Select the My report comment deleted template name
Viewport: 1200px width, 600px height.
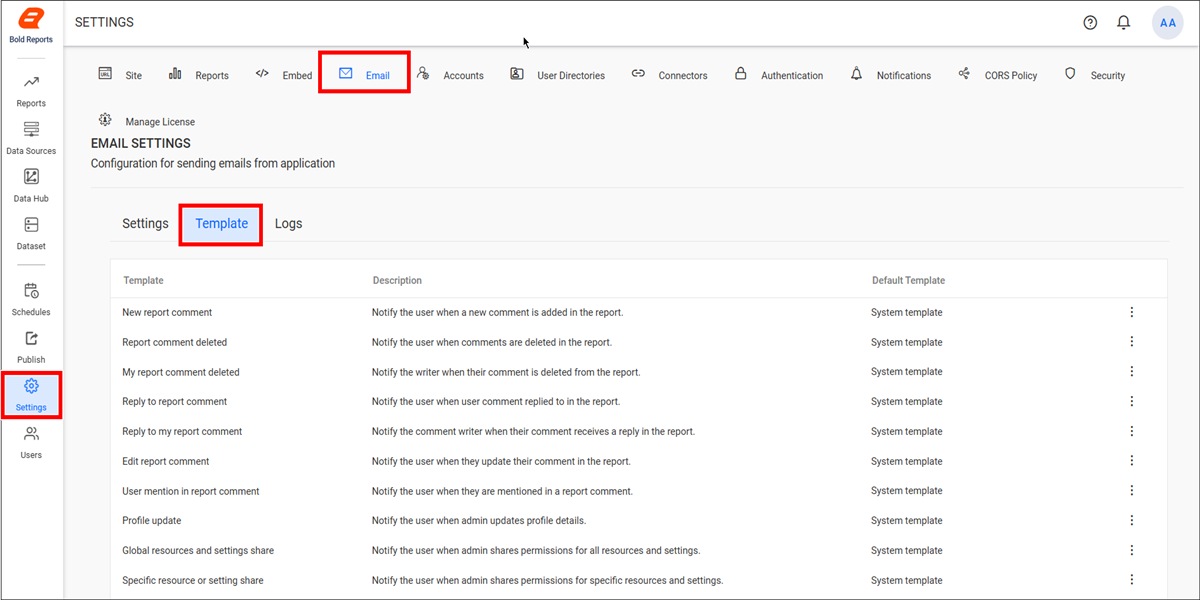181,372
